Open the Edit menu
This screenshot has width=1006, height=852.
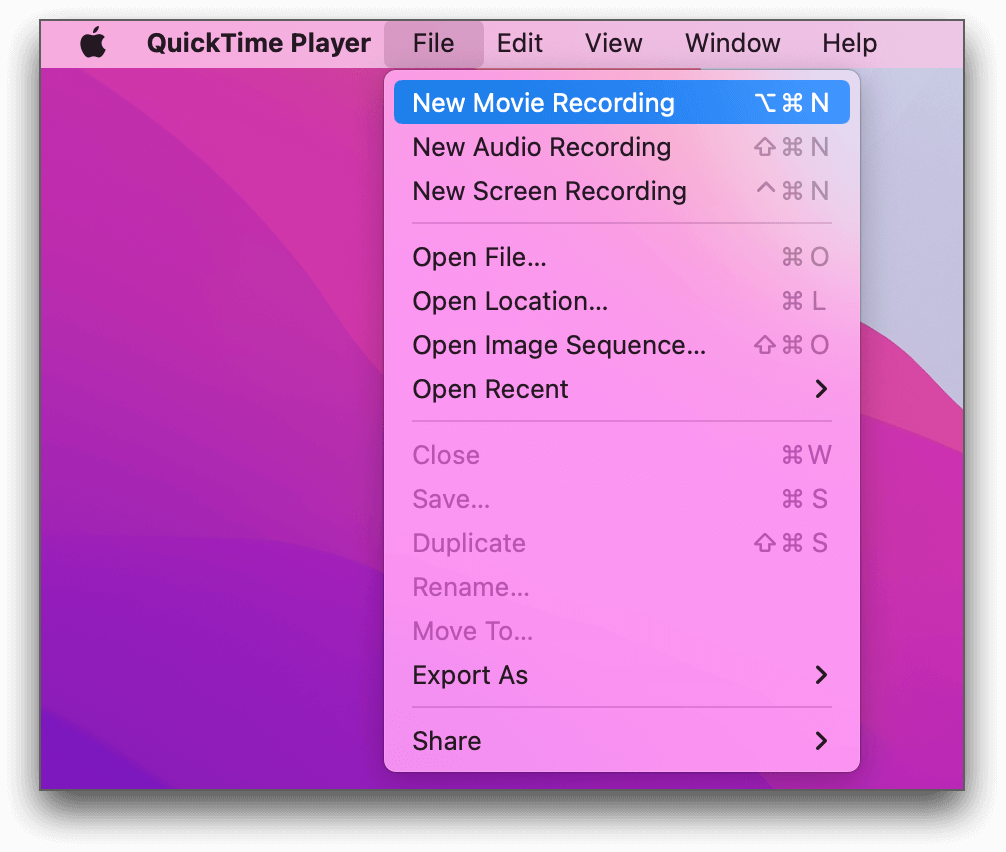click(x=519, y=43)
